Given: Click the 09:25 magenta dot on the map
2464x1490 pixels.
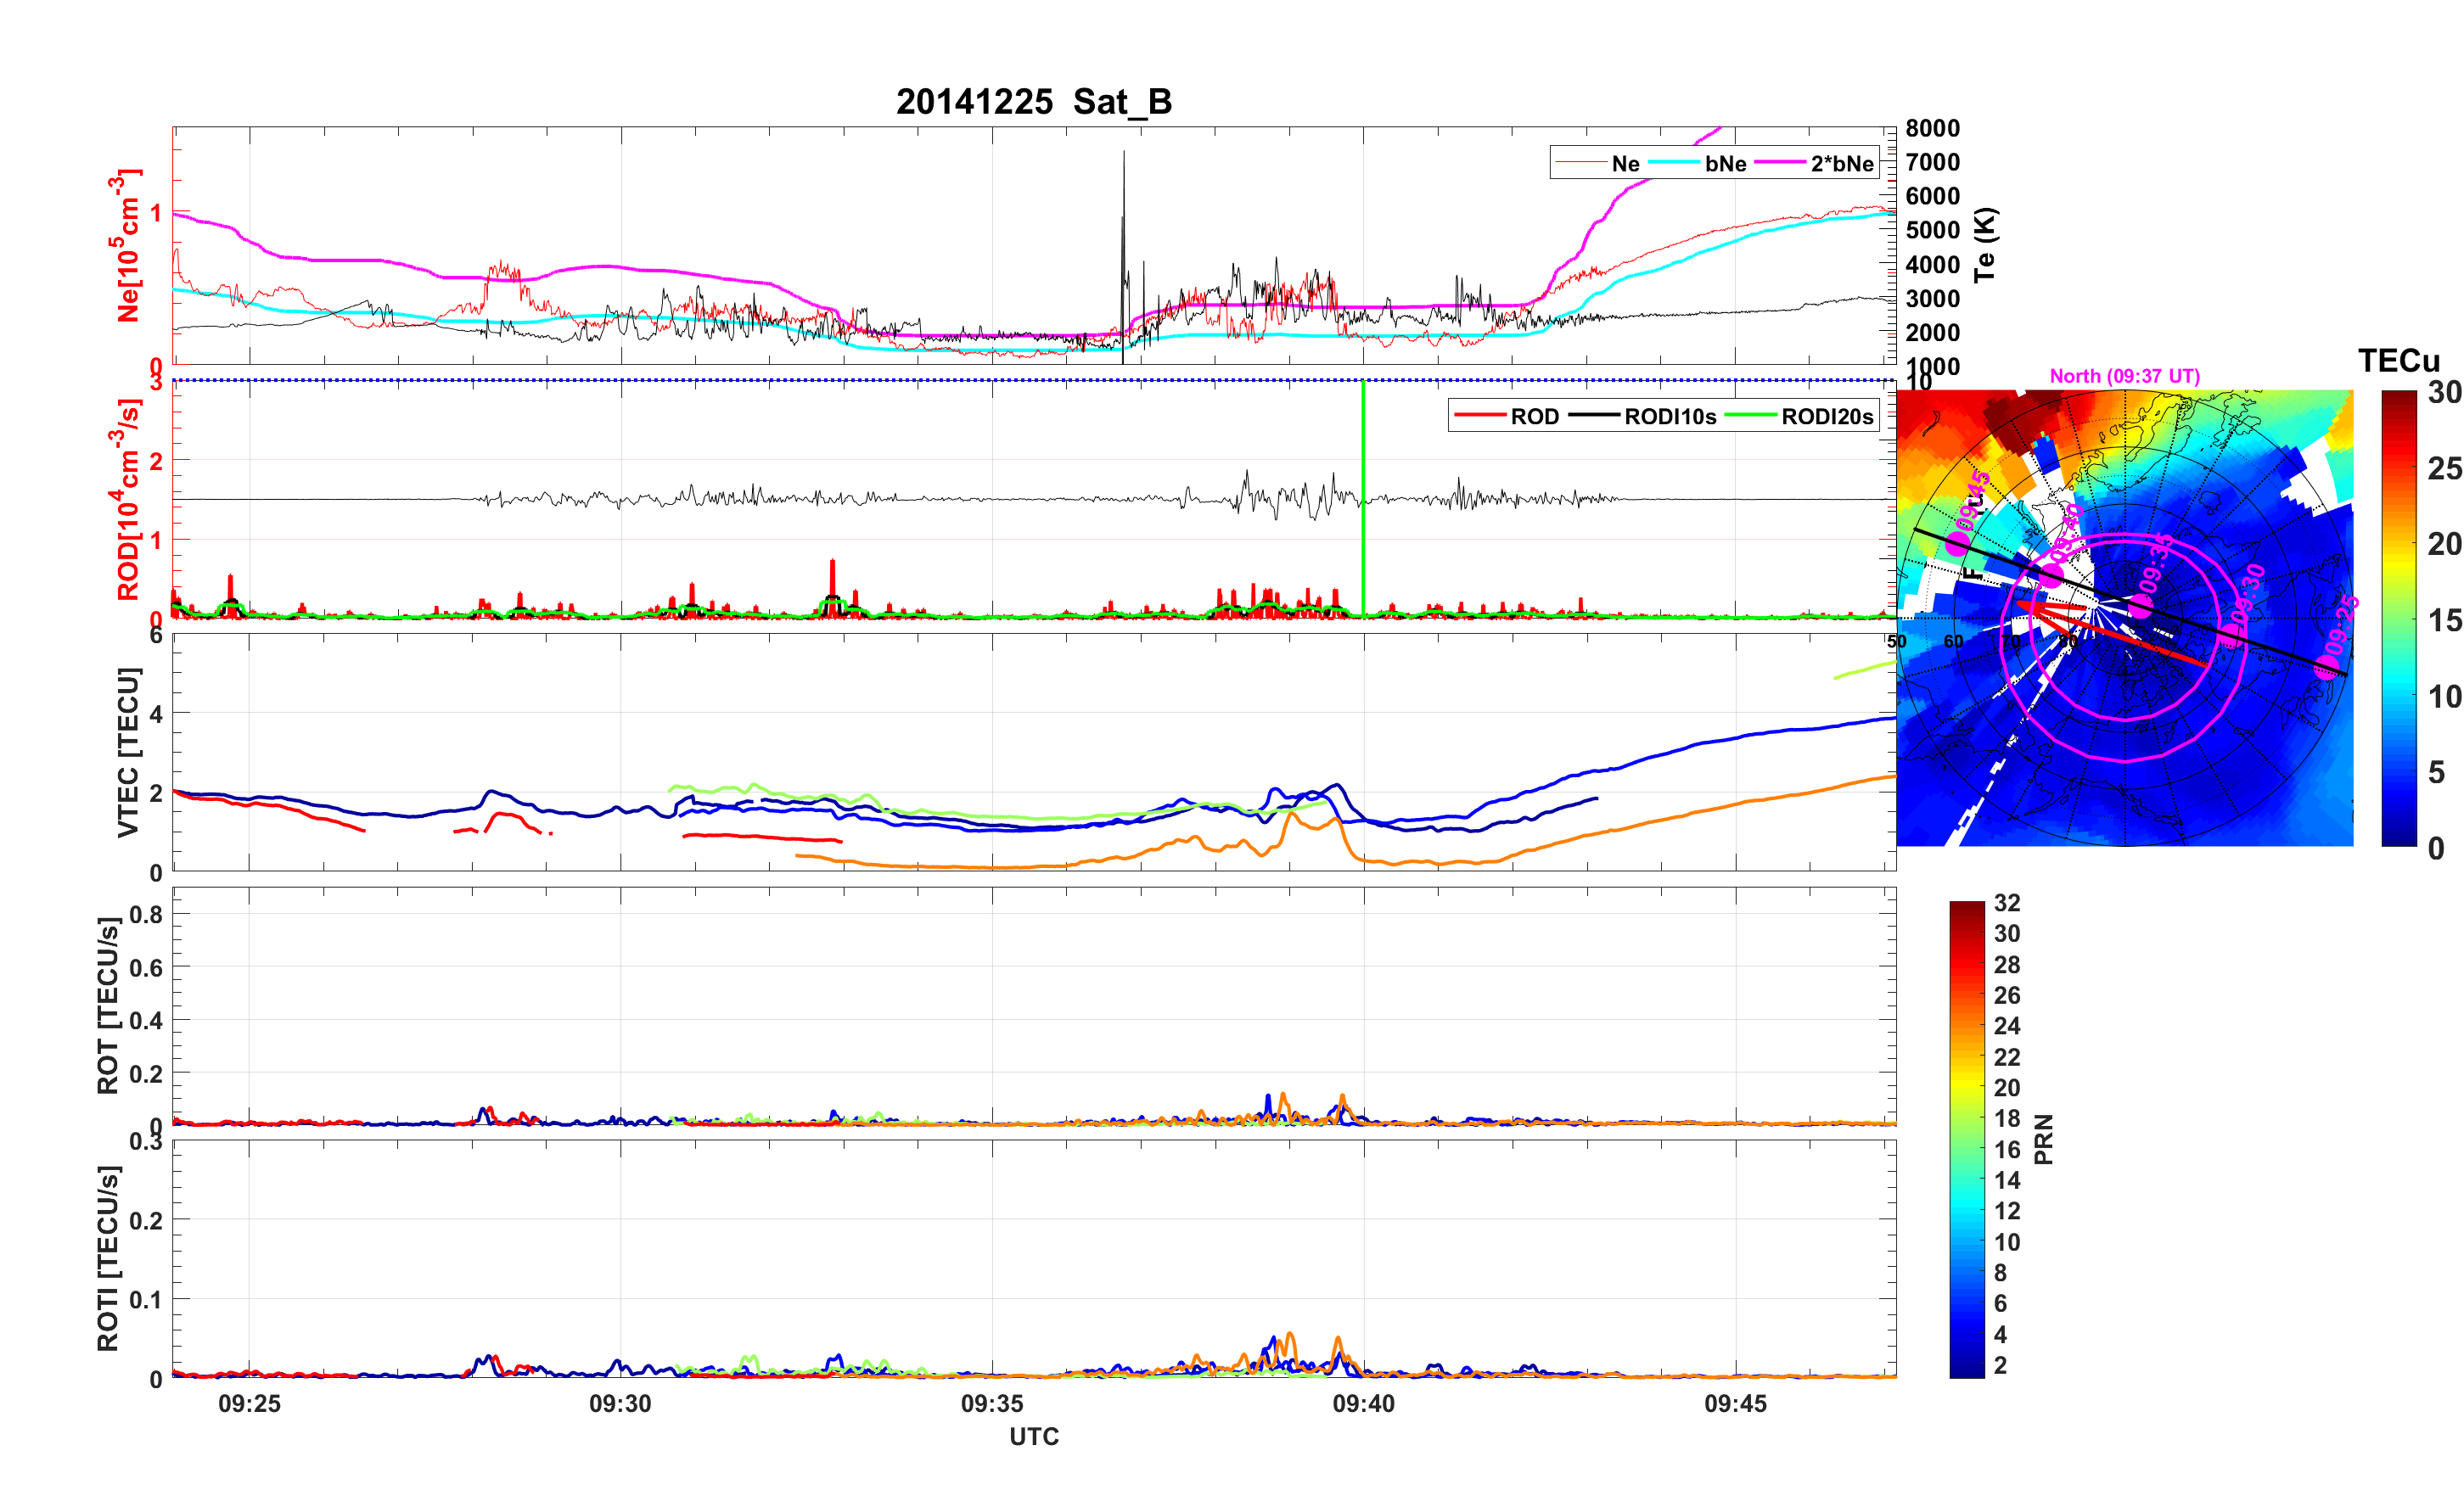Looking at the screenshot, I should click(x=2327, y=669).
